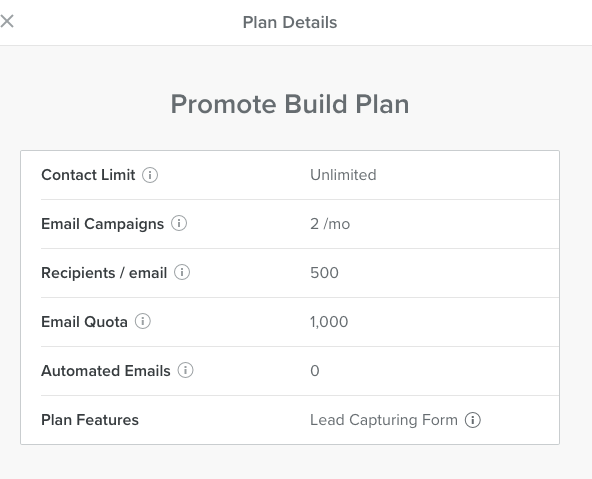Click the Lead Capturing Form text
Image resolution: width=592 pixels, height=479 pixels.
(x=384, y=420)
